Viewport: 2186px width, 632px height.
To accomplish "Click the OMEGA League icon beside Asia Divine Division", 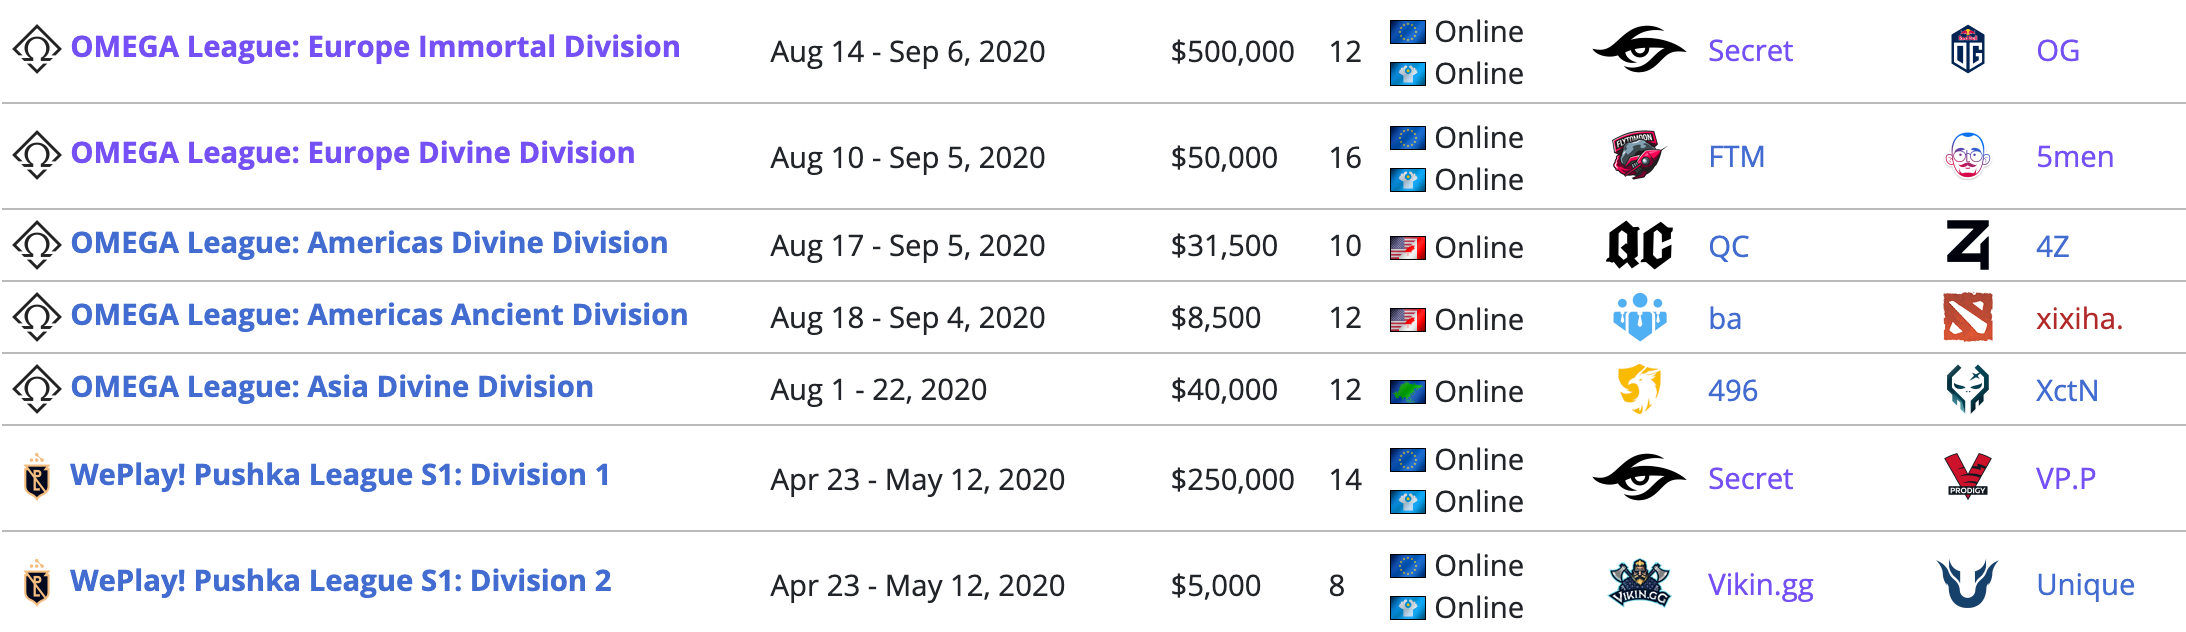I will (37, 389).
